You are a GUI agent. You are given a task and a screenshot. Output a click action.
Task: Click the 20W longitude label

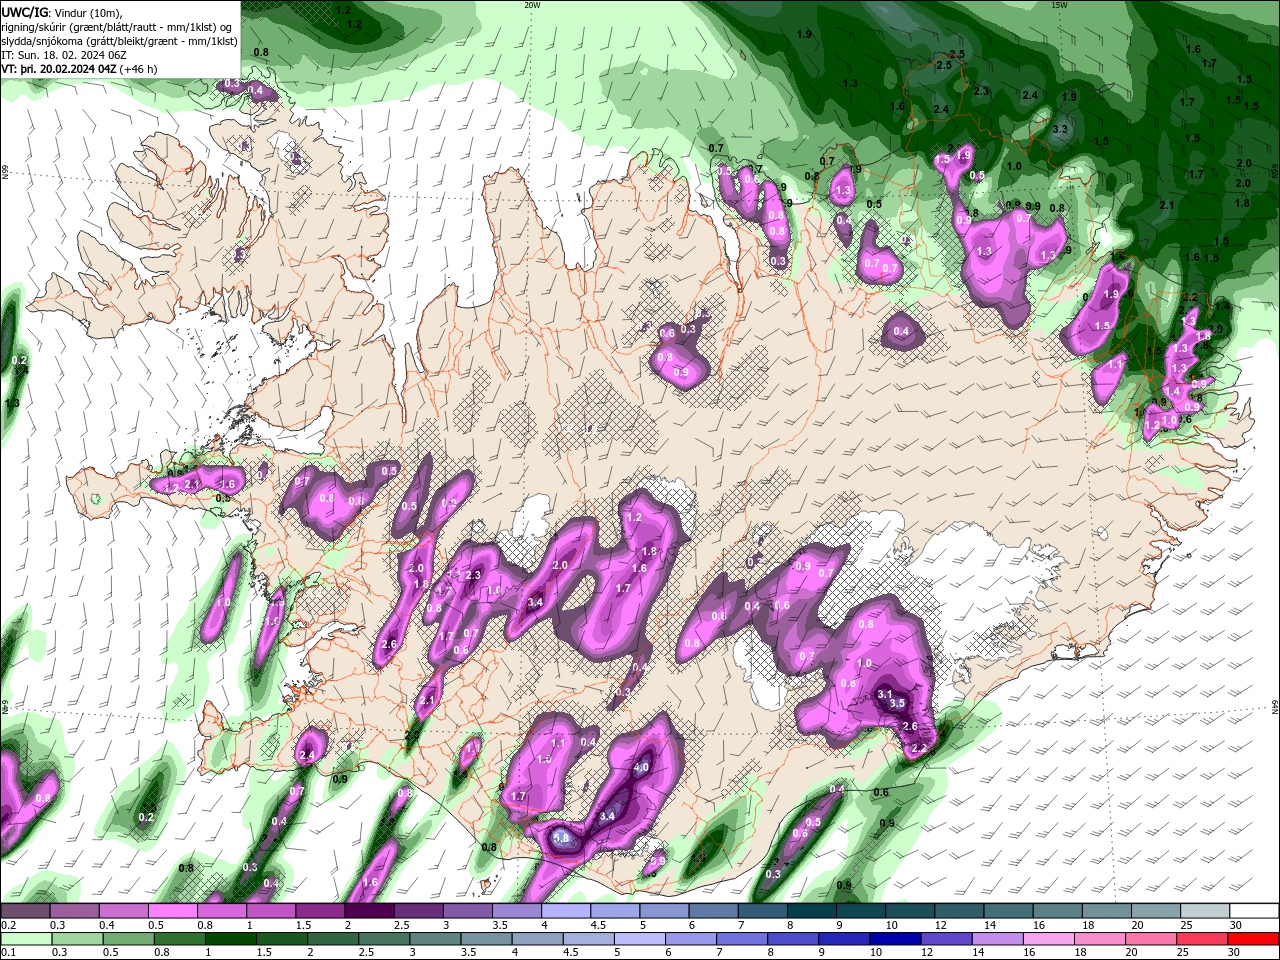pyautogui.click(x=532, y=5)
